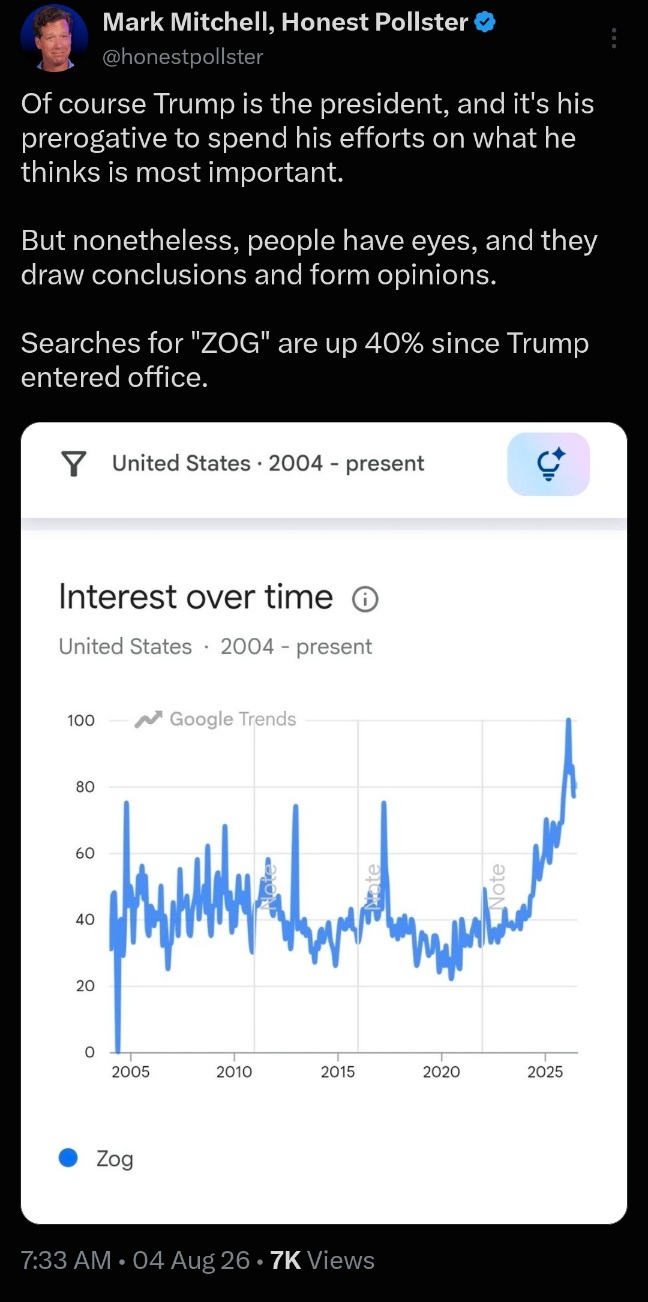Image resolution: width=648 pixels, height=1302 pixels.
Task: Click the Note marker near 2017
Action: pyautogui.click(x=373, y=886)
